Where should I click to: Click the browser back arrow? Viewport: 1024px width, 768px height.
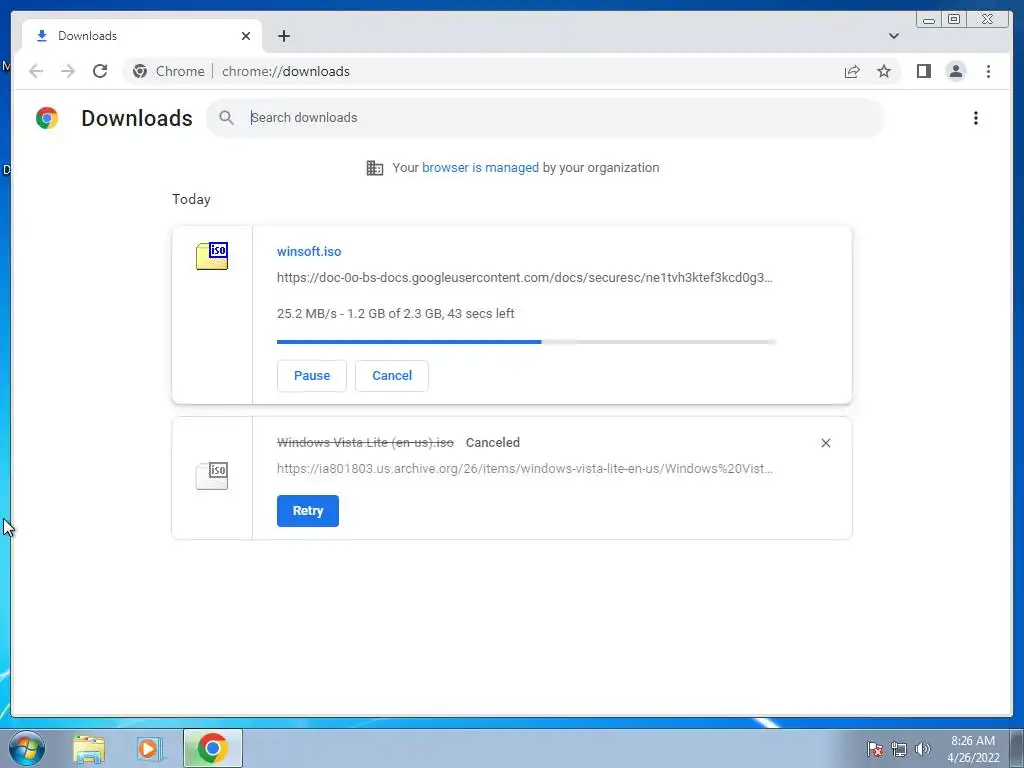(x=36, y=71)
